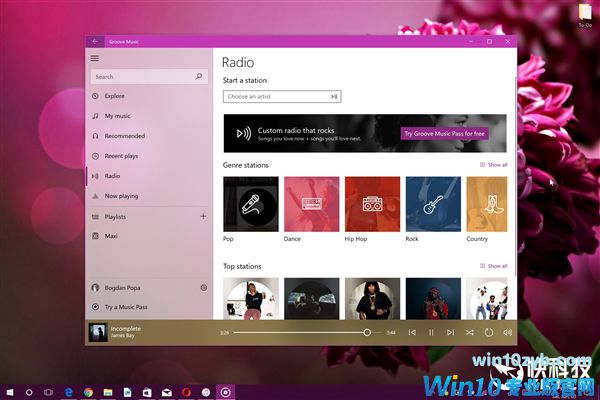Create new playlist with plus icon
This screenshot has height=400, width=600.
click(x=203, y=217)
